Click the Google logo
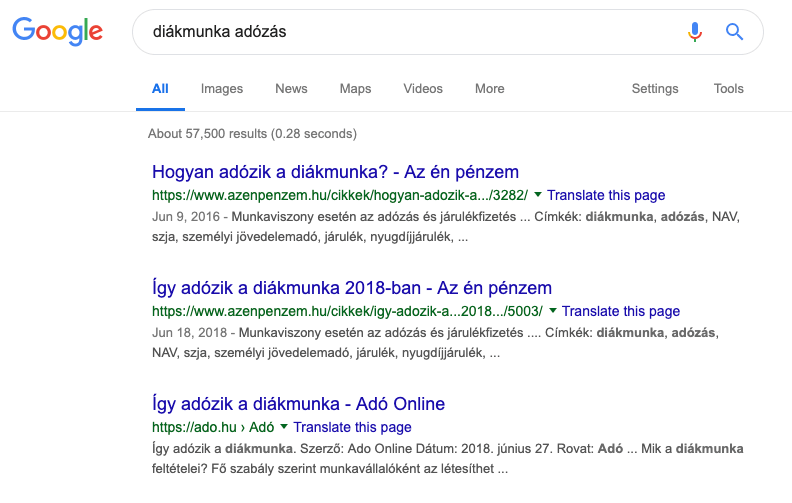This screenshot has height=503, width=792. pyautogui.click(x=58, y=31)
